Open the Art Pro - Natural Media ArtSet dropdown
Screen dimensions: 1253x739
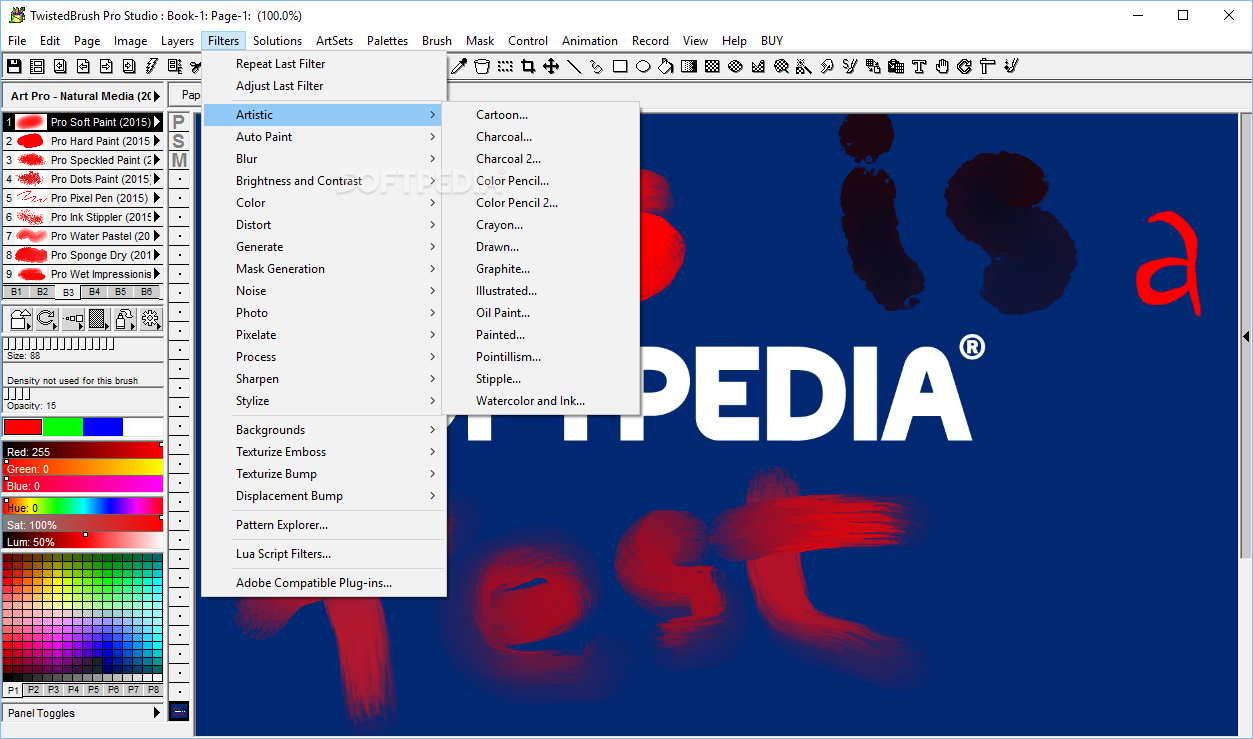(x=83, y=96)
